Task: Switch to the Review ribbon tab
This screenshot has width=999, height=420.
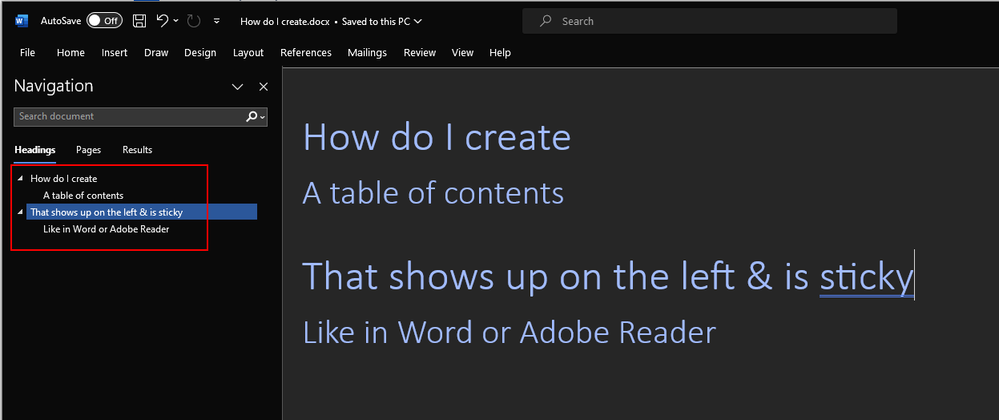Action: point(420,53)
